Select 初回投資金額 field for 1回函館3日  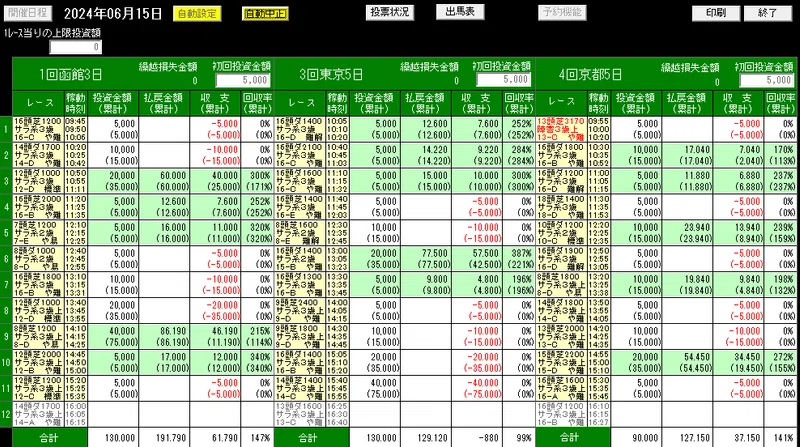243,80
